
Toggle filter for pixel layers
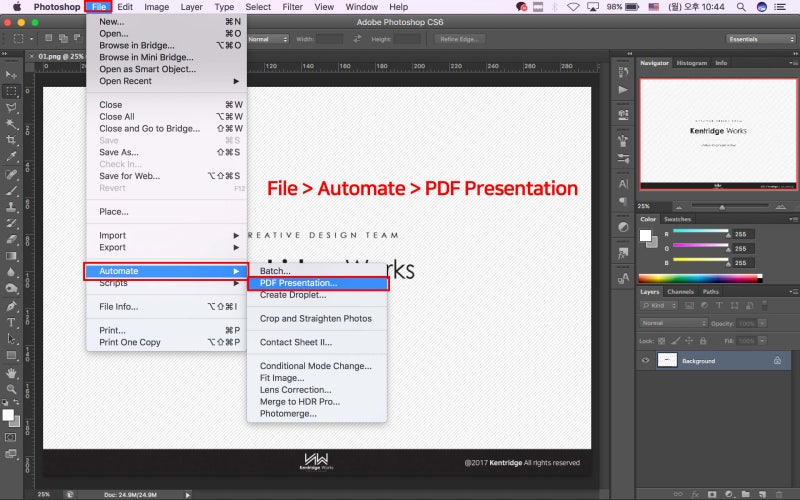point(689,306)
